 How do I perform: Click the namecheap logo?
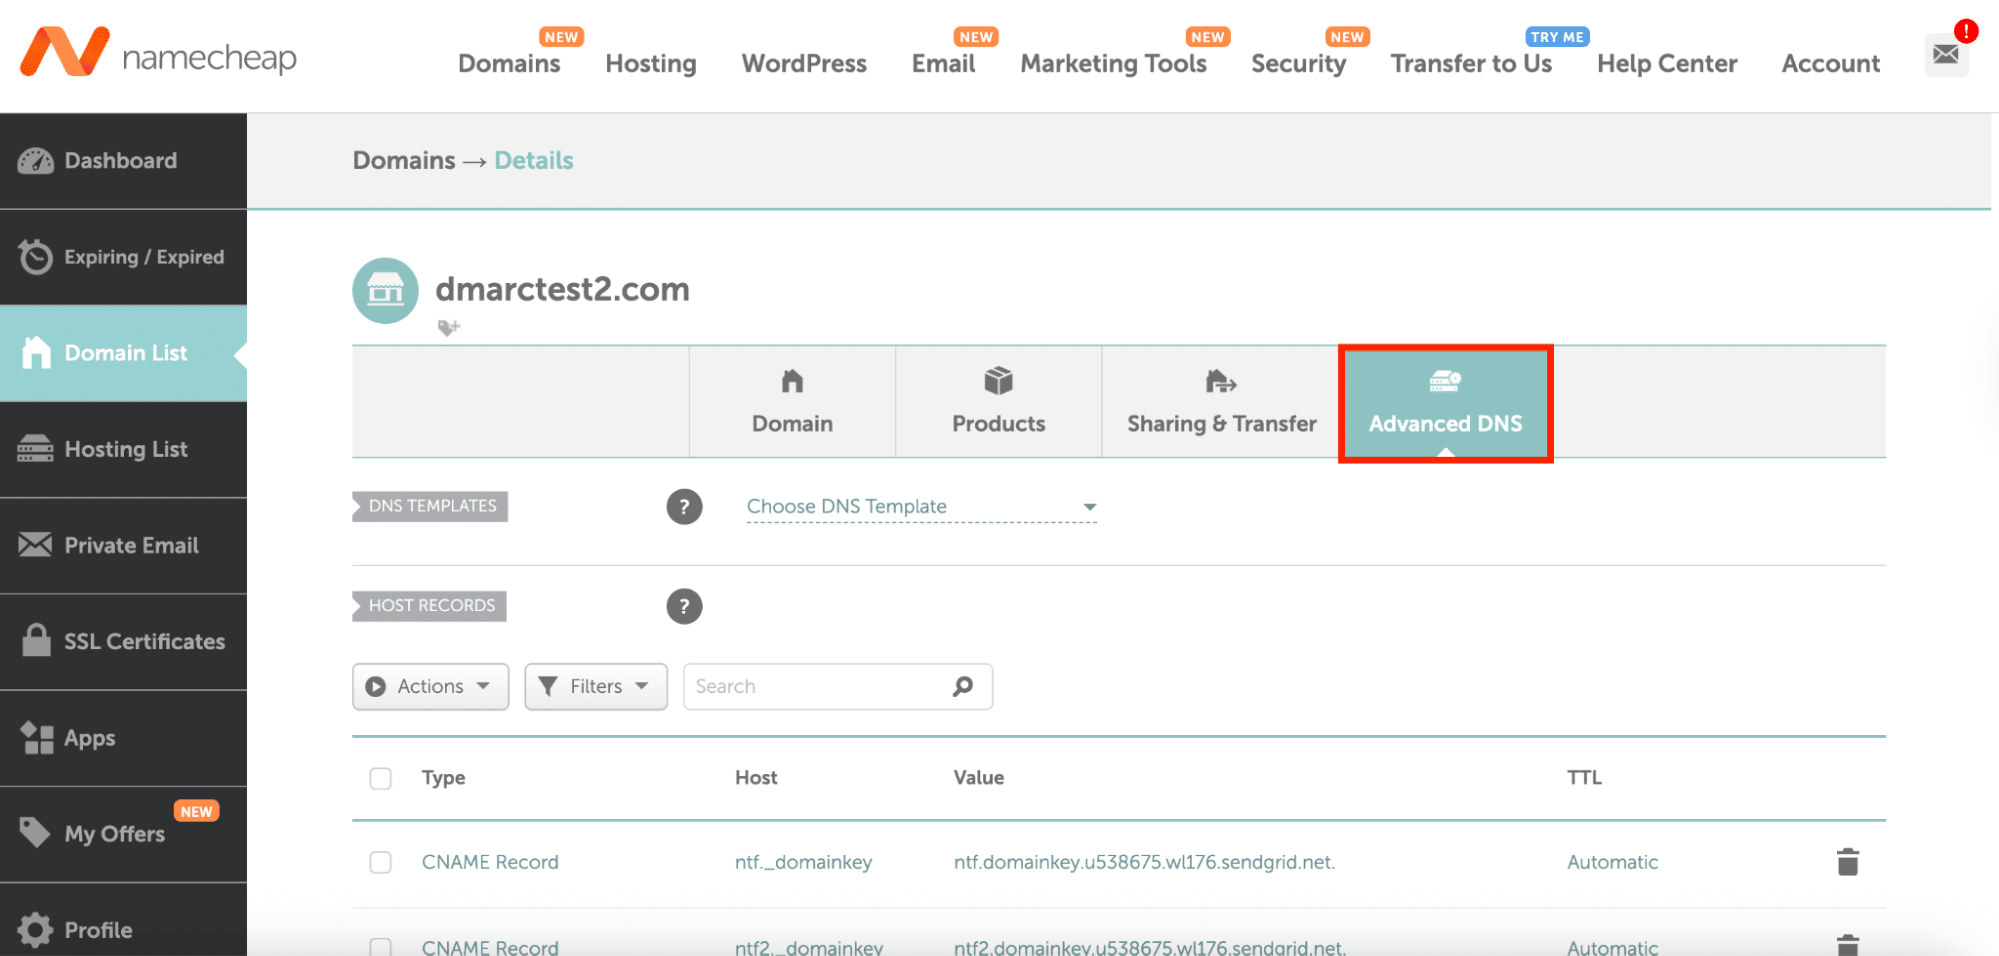point(158,53)
